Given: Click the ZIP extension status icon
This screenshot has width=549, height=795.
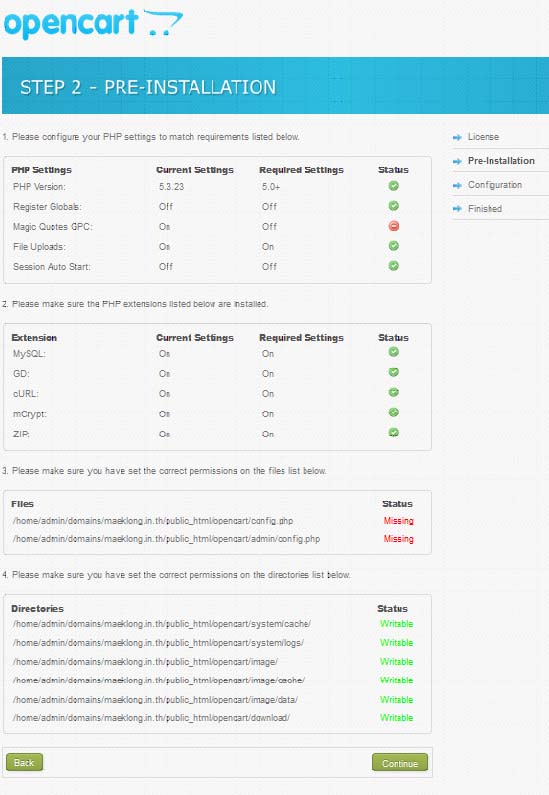Looking at the screenshot, I should [393, 432].
